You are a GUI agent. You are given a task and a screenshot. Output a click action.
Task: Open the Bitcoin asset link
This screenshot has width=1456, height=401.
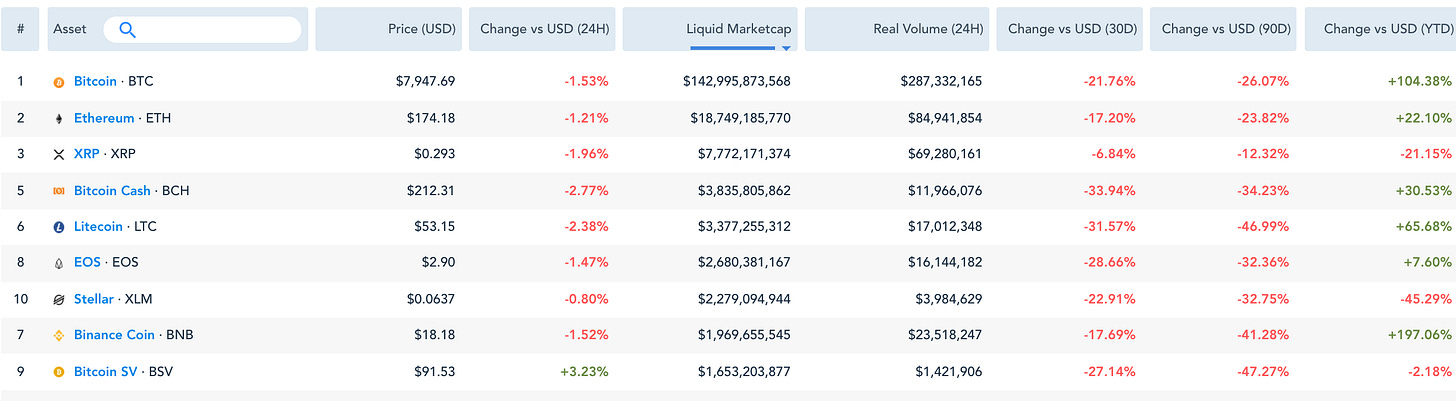[95, 82]
